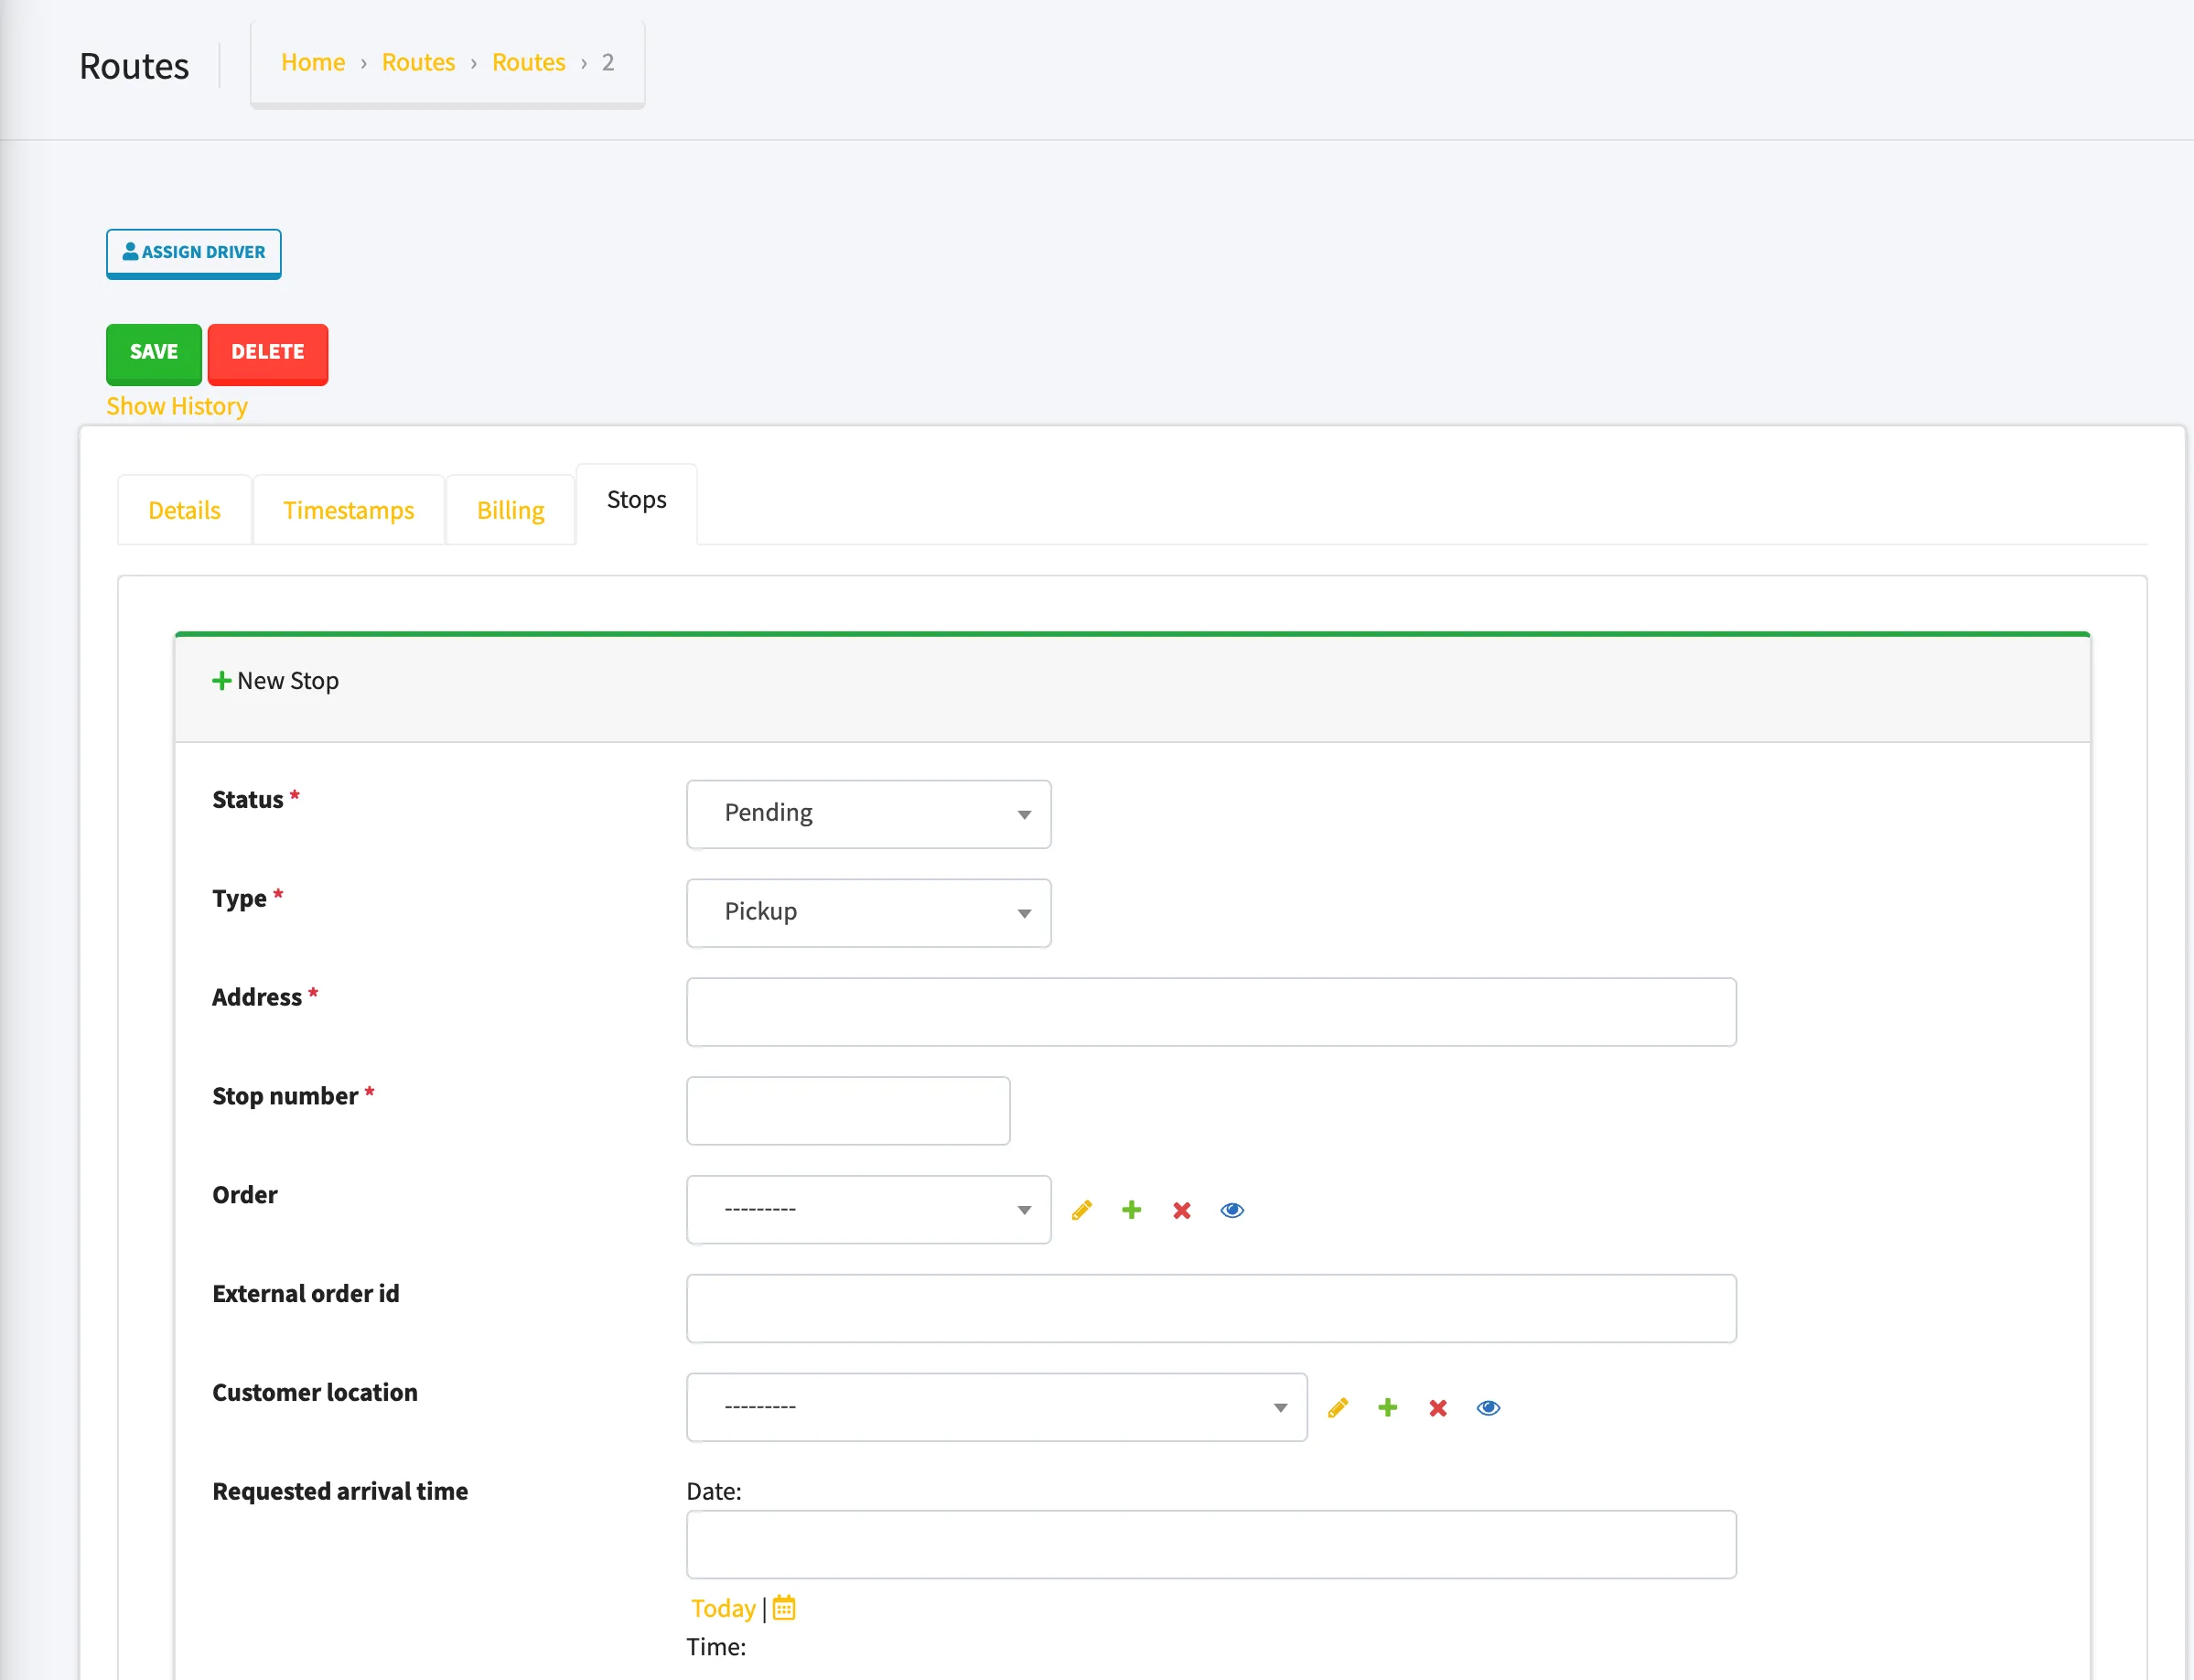Add a new Customer location with the plus icon
The height and width of the screenshot is (1680, 2194).
(x=1387, y=1408)
